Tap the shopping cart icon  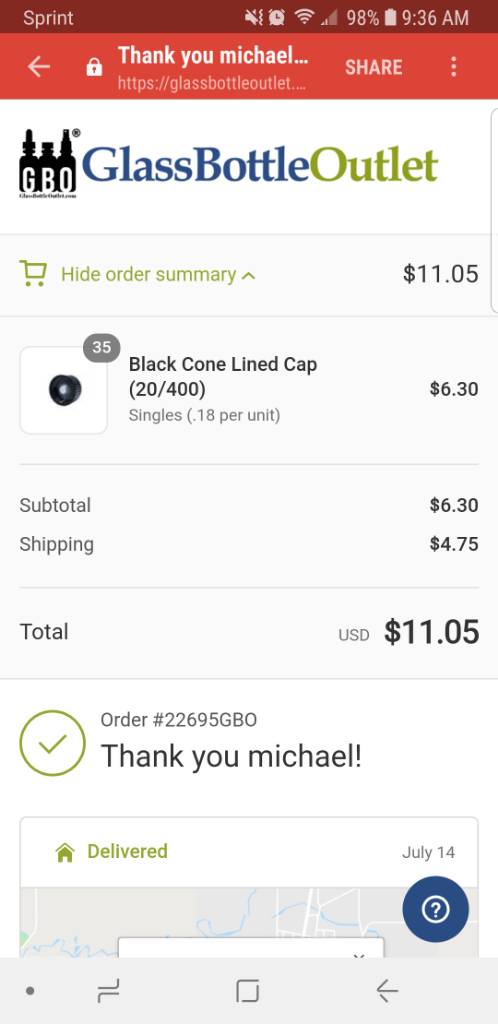[x=33, y=274]
